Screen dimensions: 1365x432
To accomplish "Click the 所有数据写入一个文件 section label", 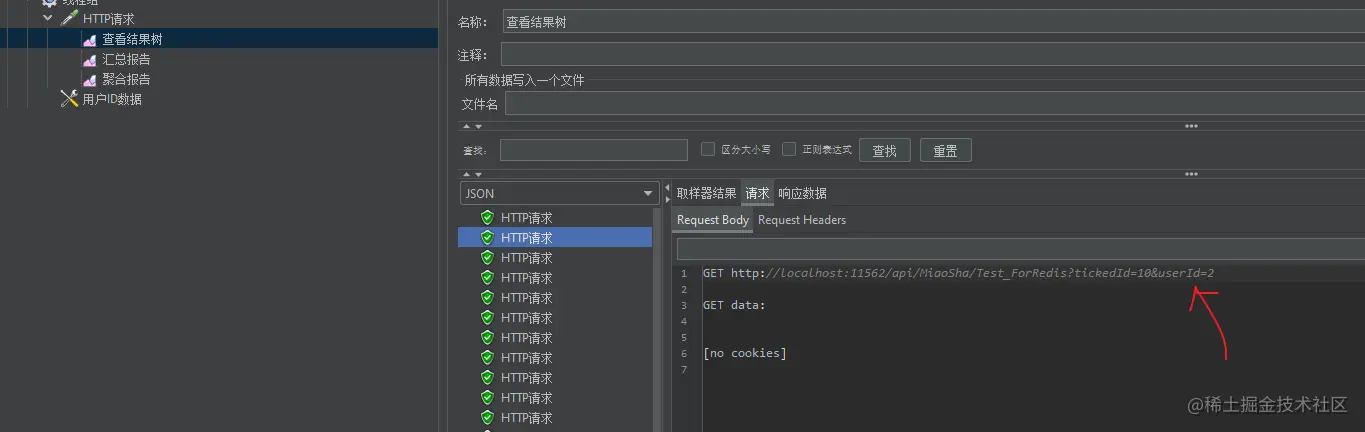I will [524, 80].
